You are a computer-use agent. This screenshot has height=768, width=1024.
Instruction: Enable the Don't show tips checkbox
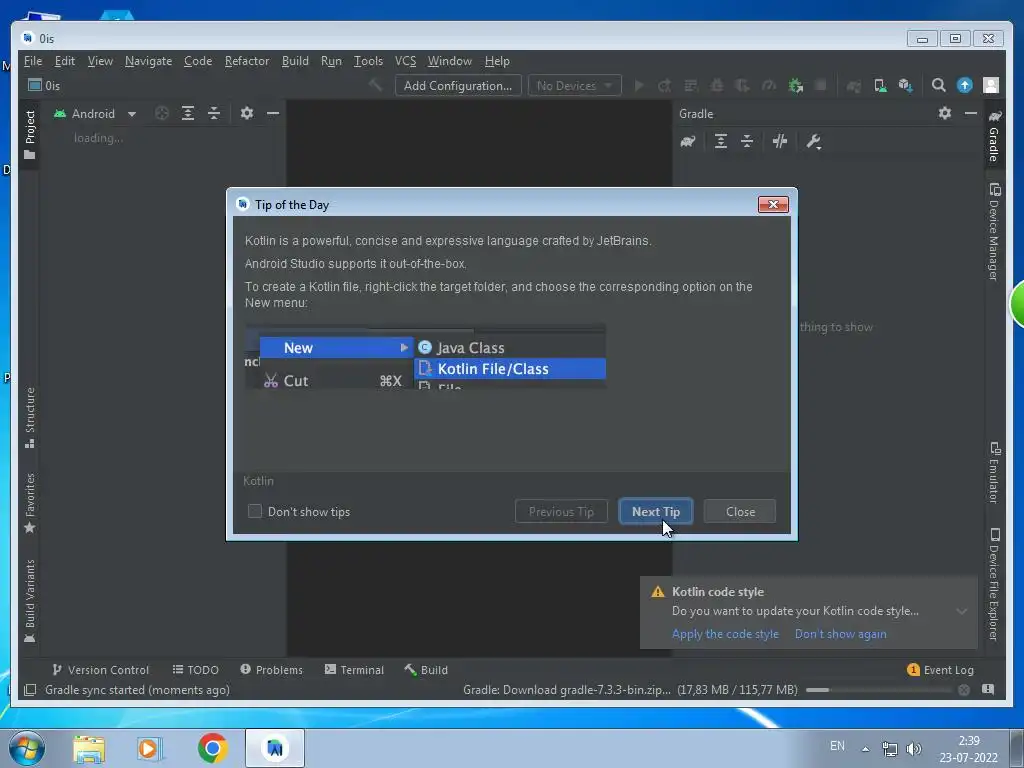pos(255,511)
